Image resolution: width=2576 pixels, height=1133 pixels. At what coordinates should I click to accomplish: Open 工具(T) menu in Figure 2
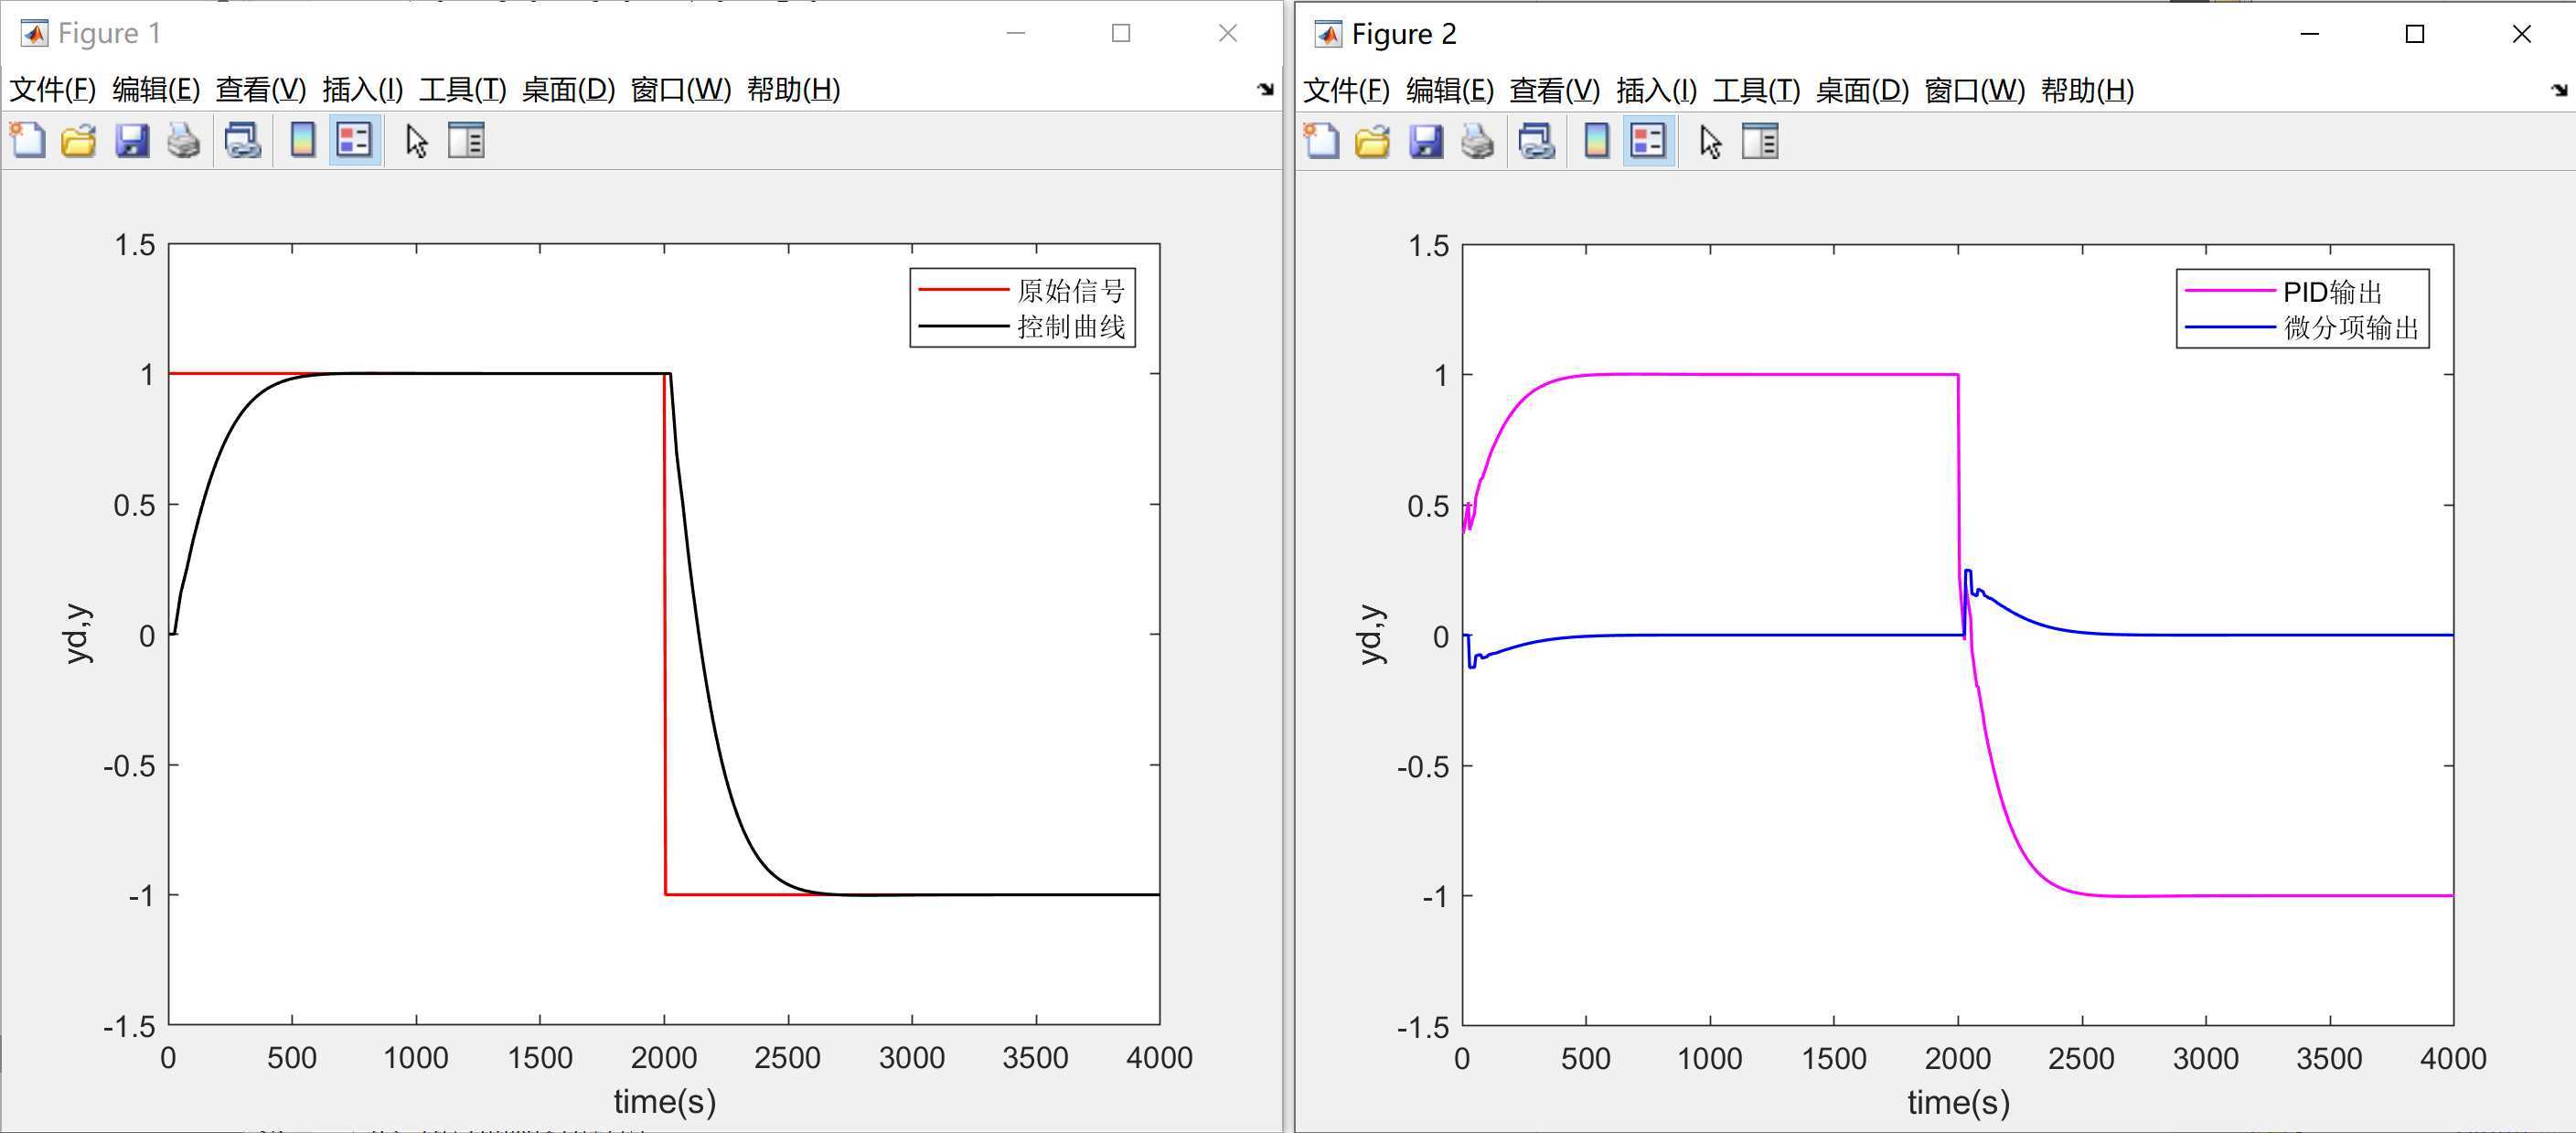tap(1756, 91)
